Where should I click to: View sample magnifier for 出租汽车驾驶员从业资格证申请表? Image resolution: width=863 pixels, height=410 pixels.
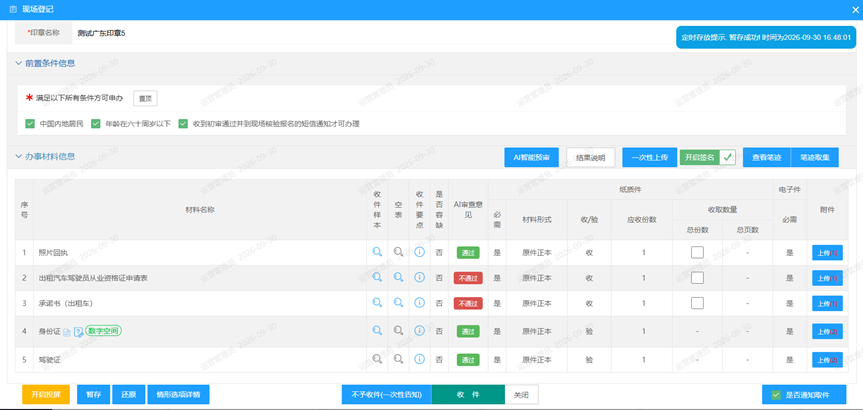[377, 277]
